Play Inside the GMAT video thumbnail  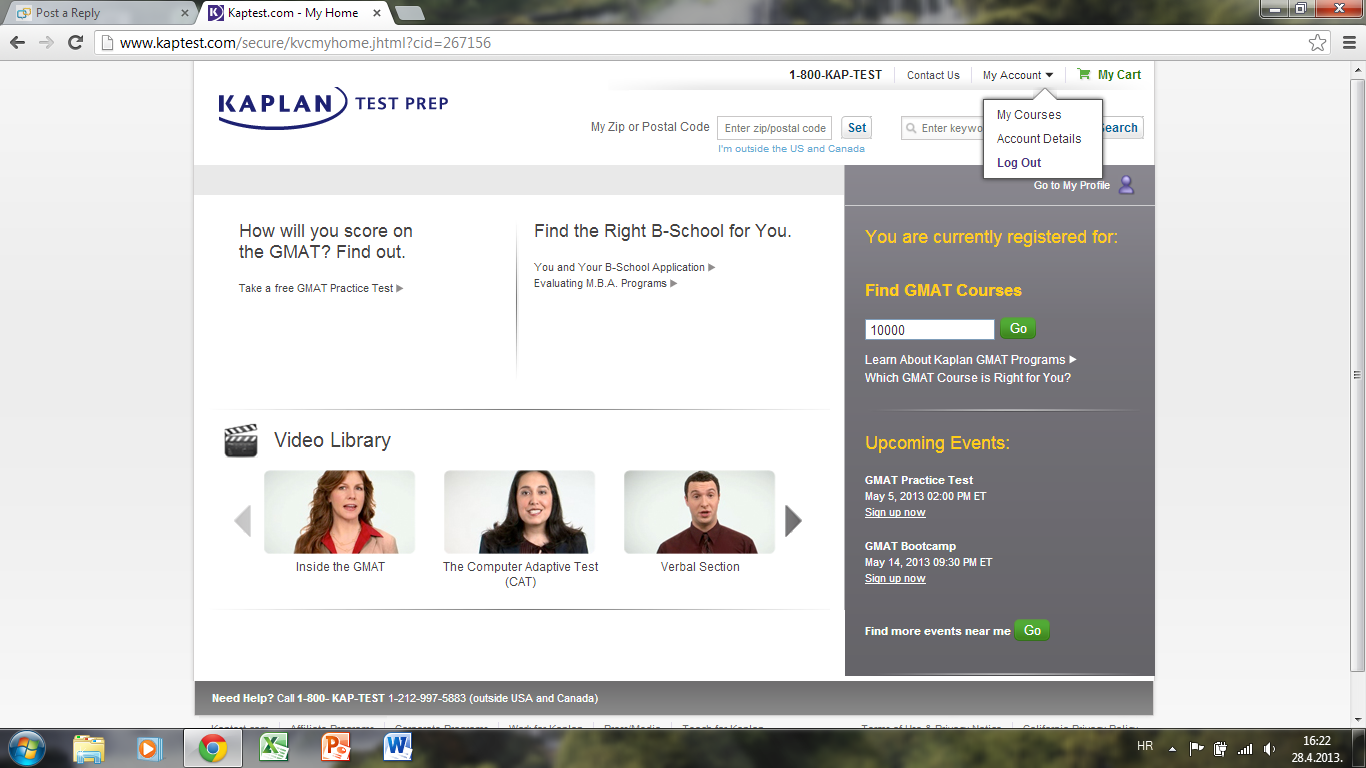340,512
